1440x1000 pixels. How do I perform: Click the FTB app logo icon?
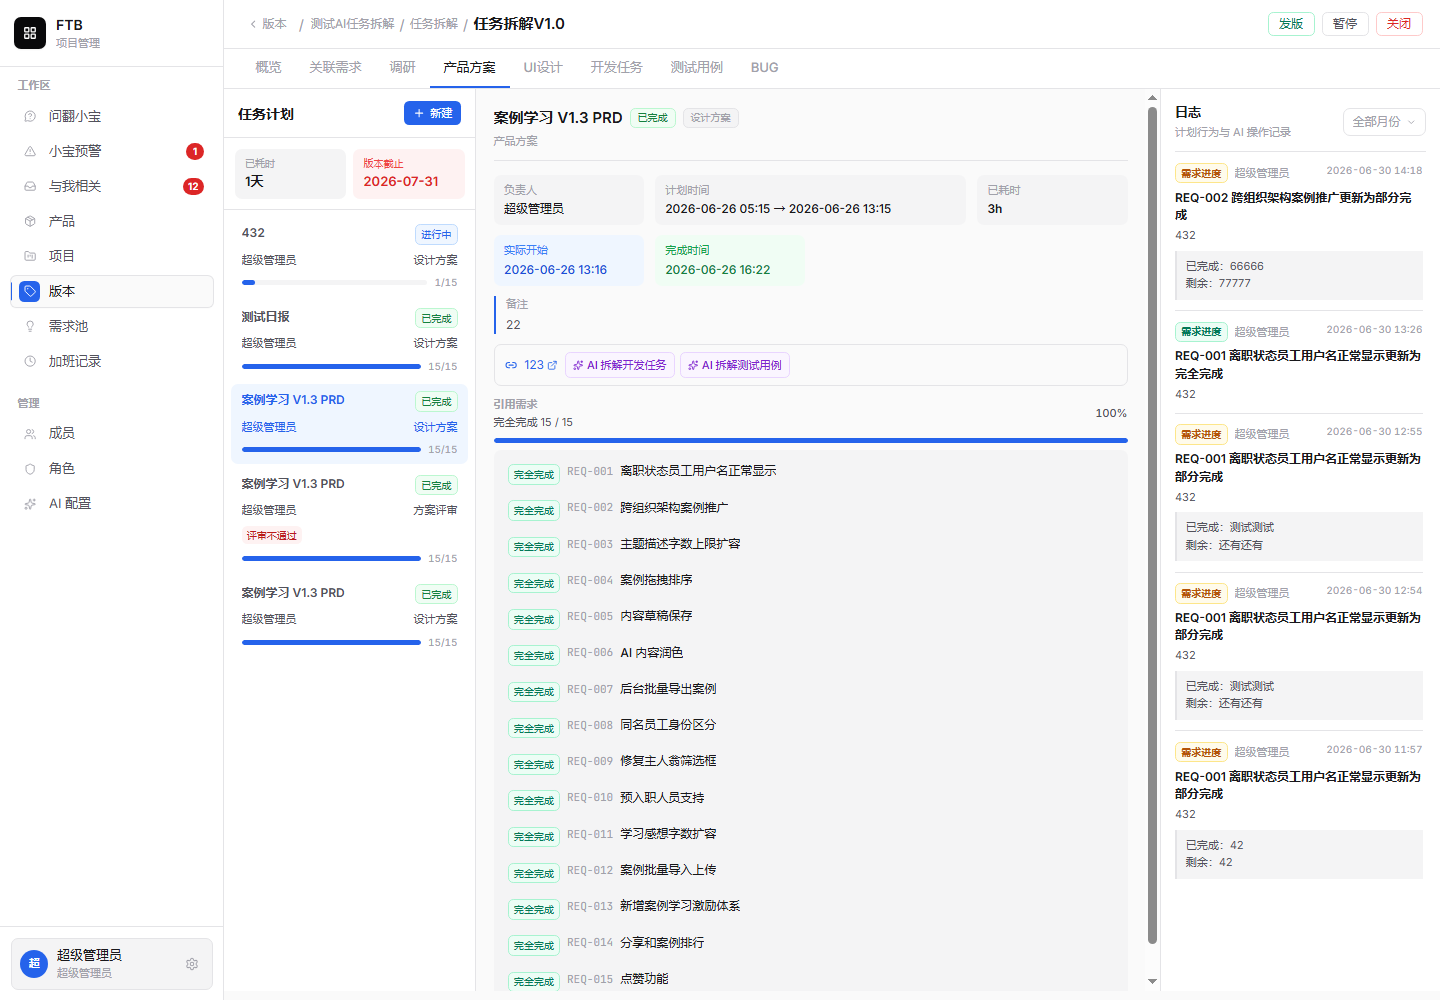[x=30, y=33]
